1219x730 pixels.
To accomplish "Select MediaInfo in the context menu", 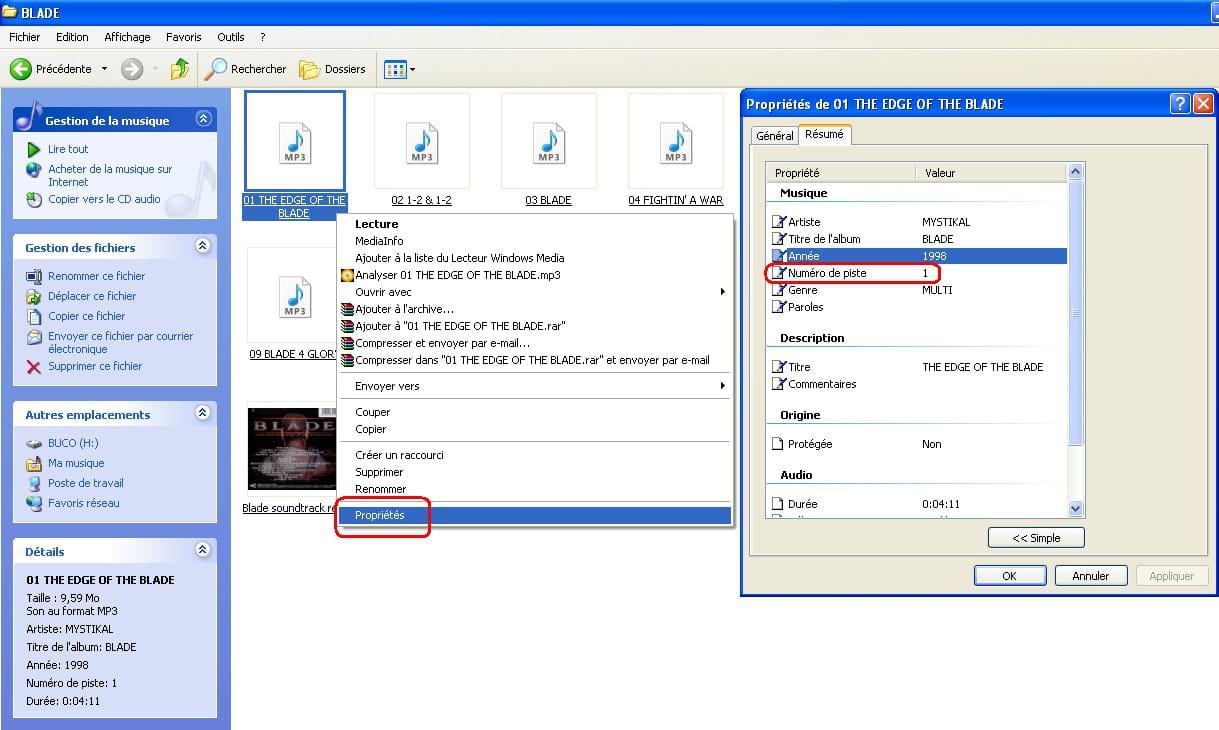I will tap(534, 241).
